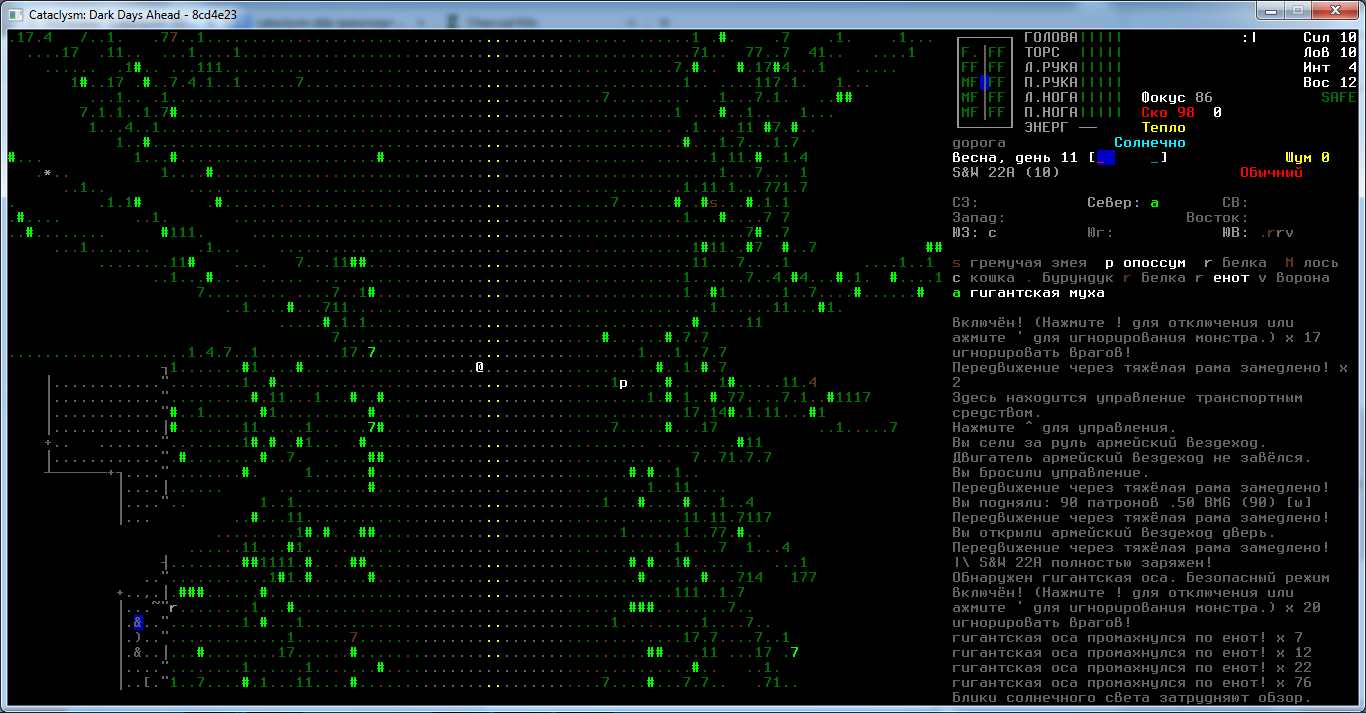
Task: Click the Вос 12 perception stat
Action: click(1330, 82)
